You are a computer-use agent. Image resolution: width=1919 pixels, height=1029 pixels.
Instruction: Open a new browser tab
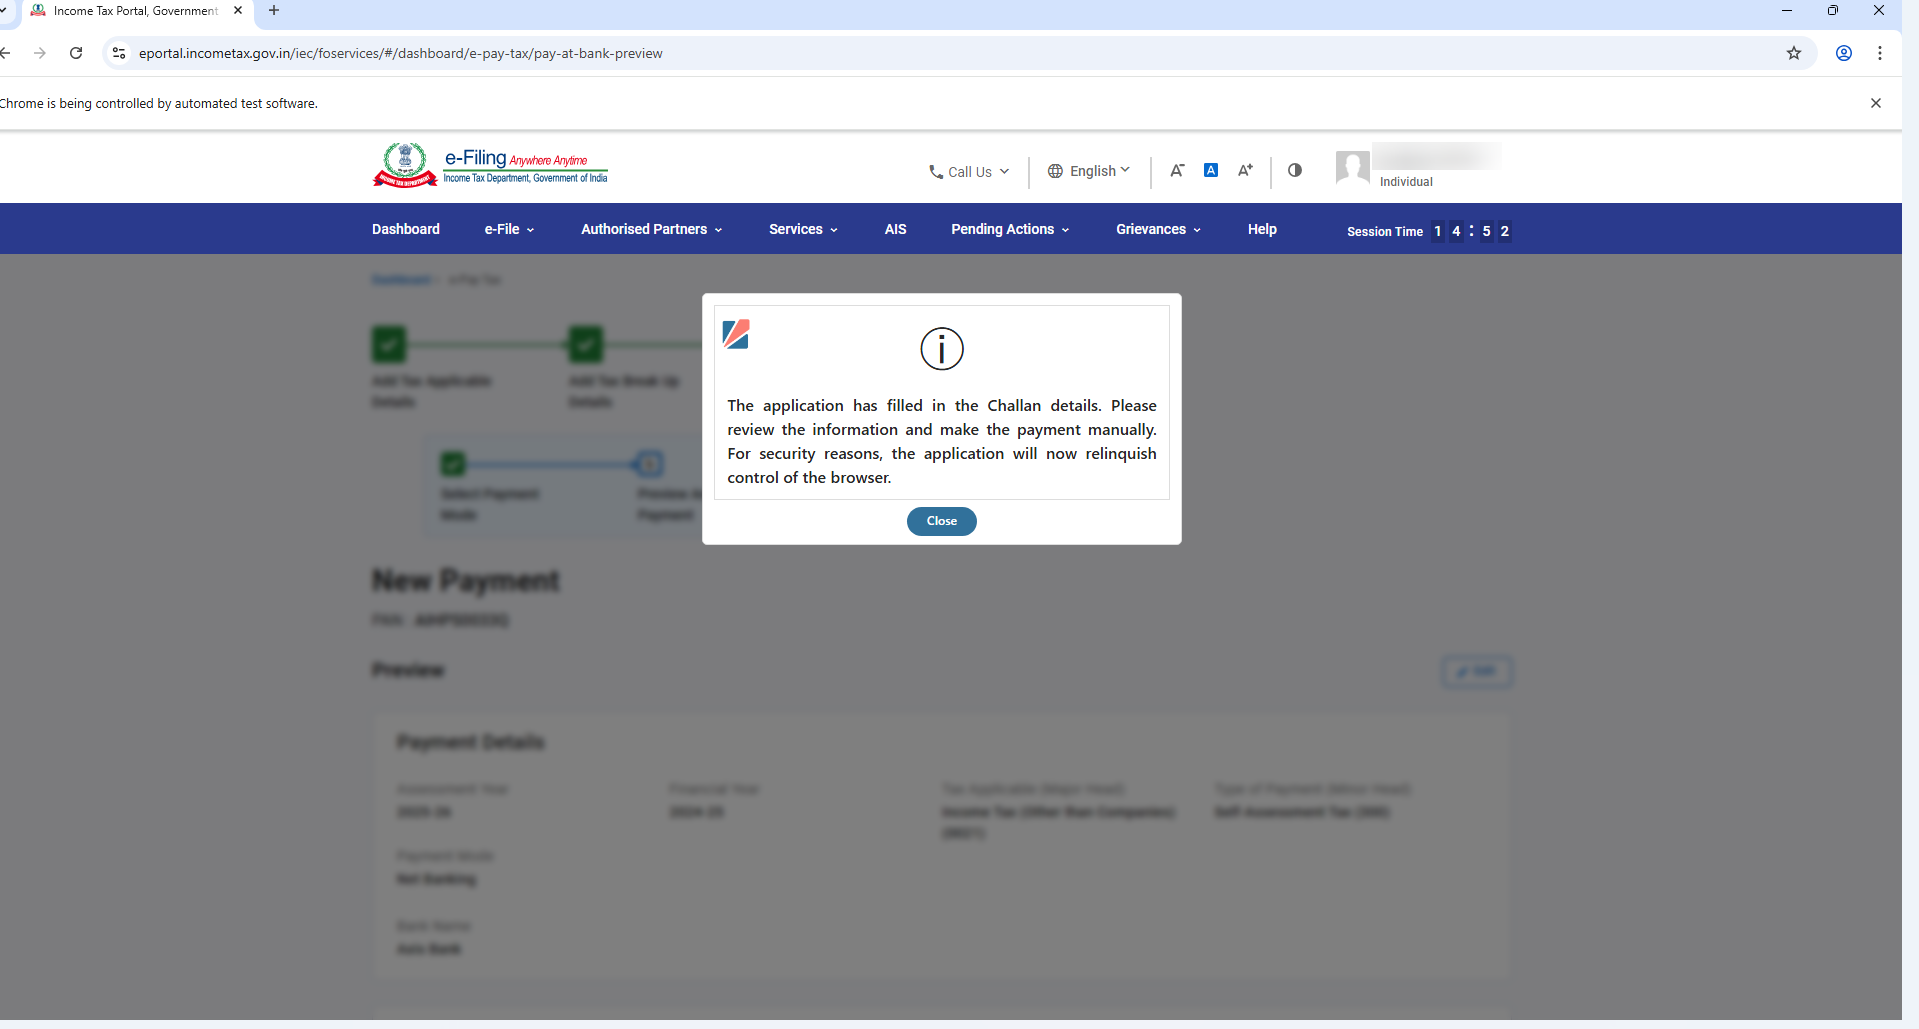[274, 11]
